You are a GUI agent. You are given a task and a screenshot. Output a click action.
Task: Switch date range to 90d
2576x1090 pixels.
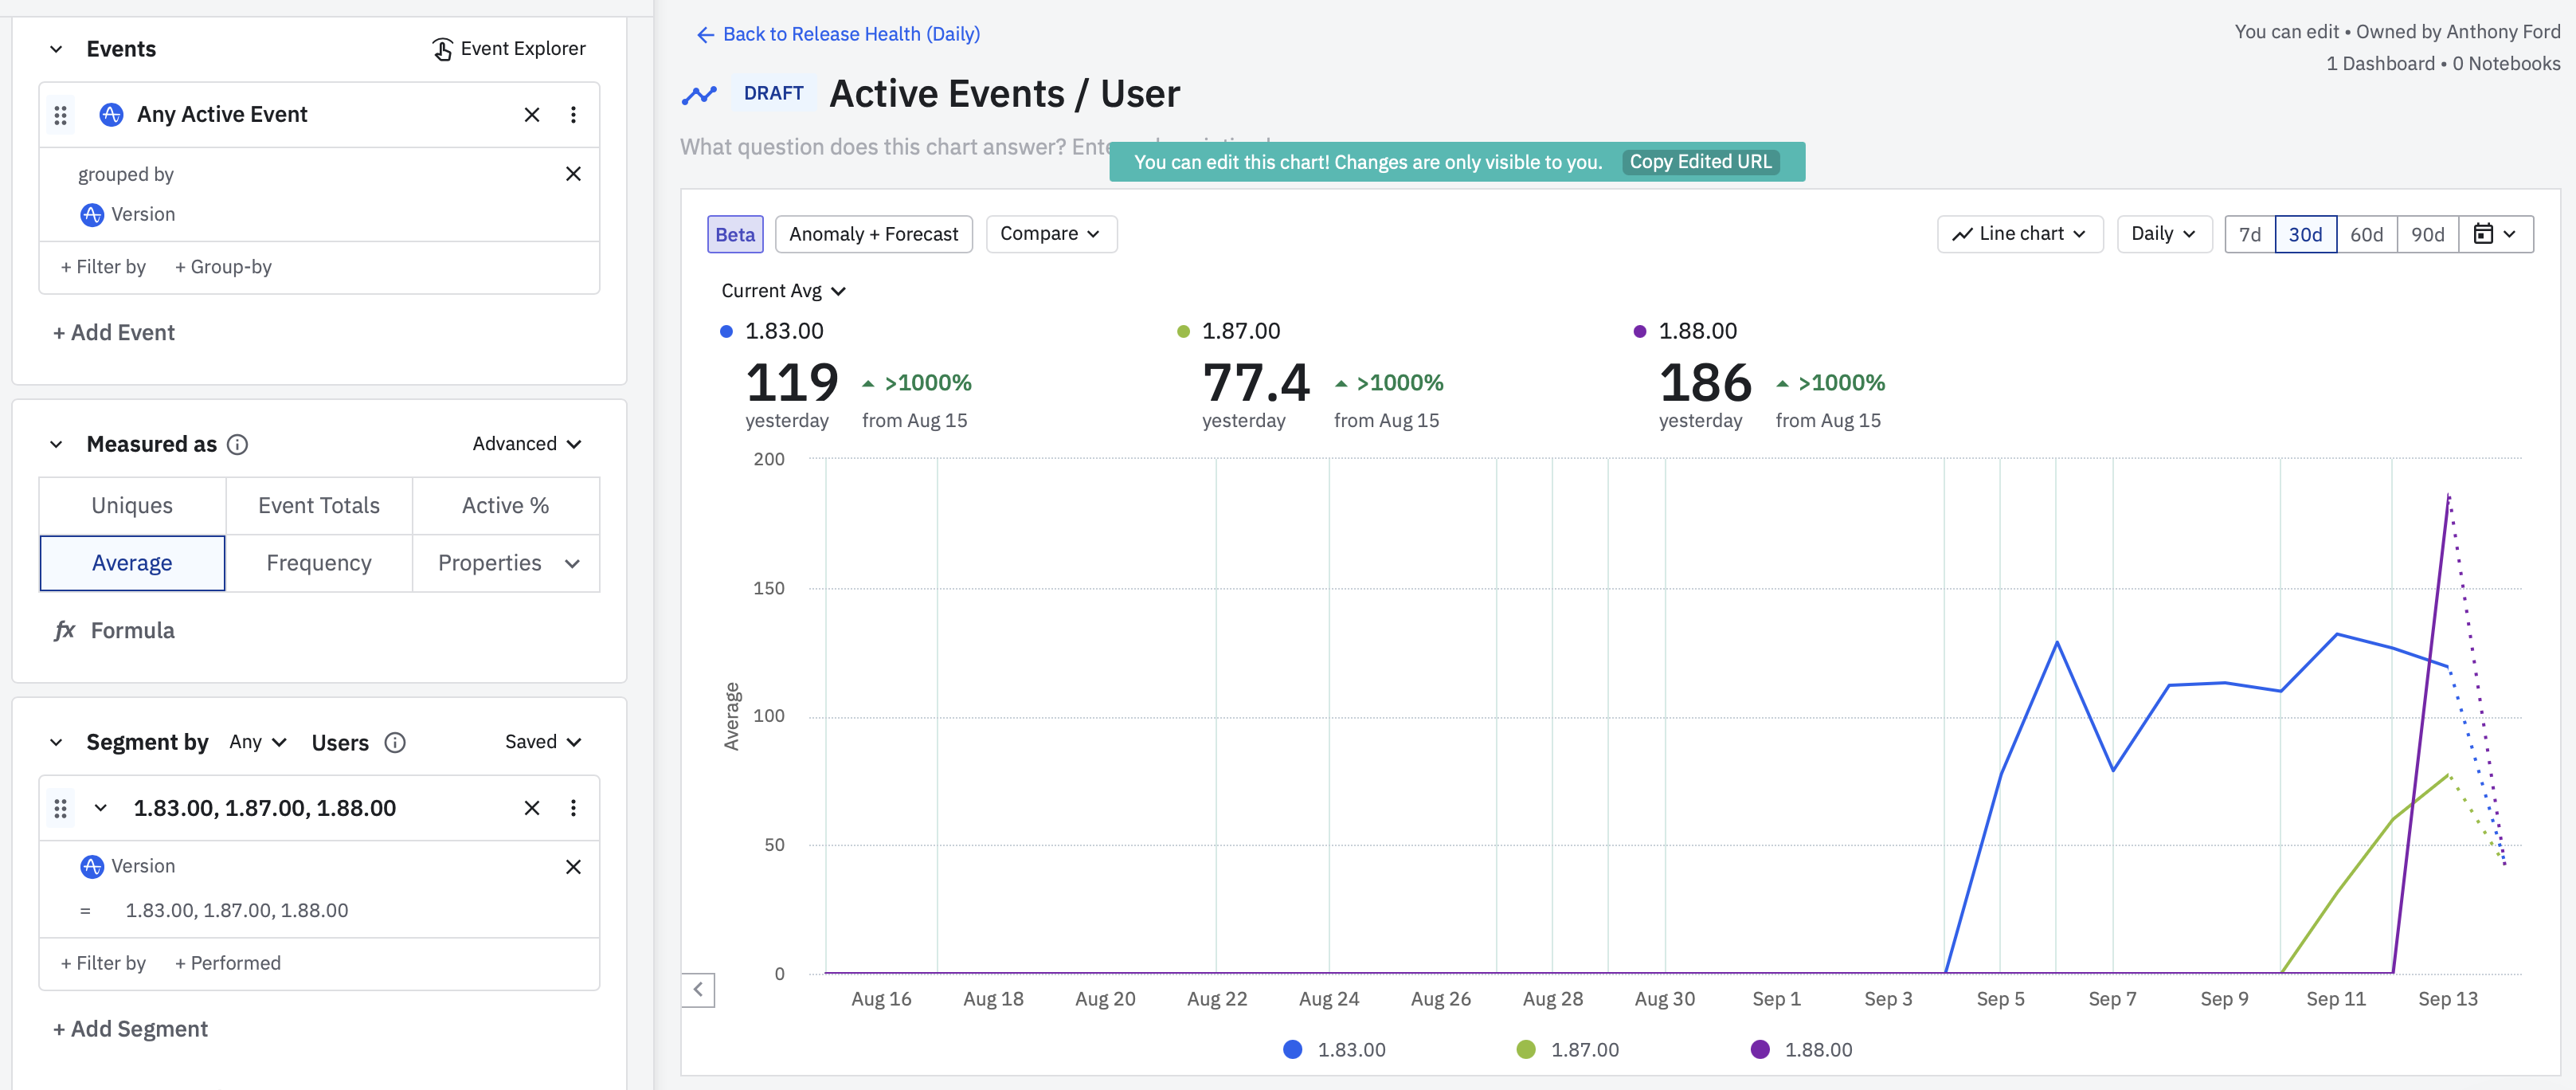pos(2427,234)
